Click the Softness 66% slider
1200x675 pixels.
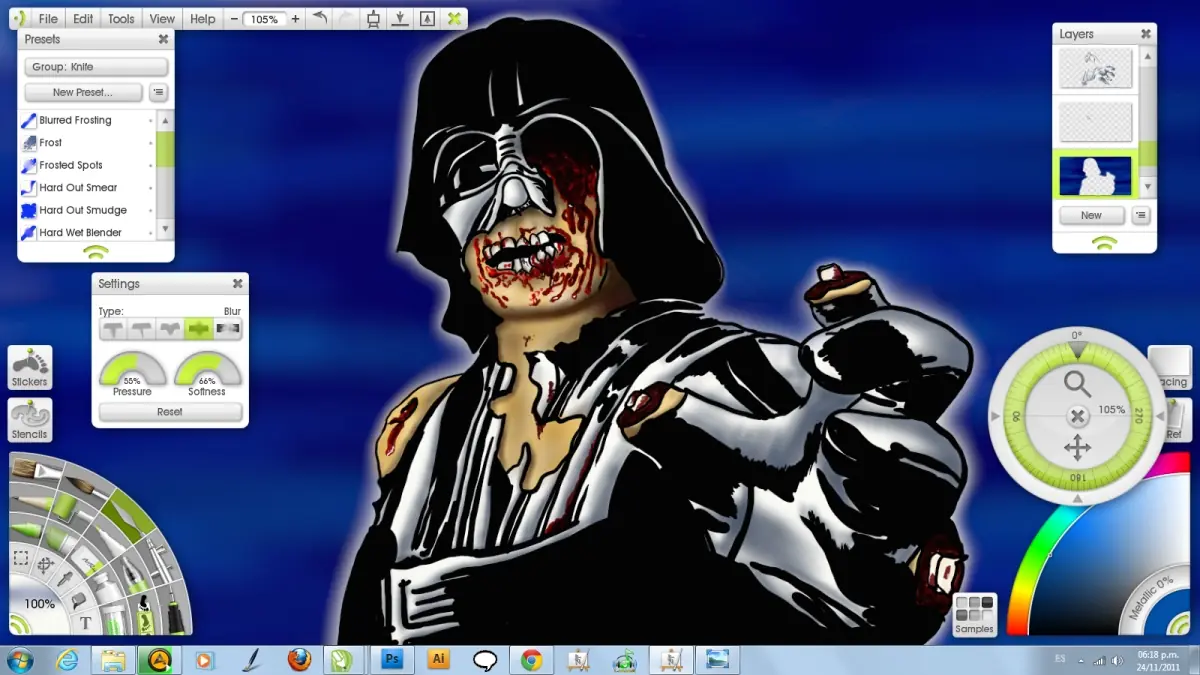pyautogui.click(x=207, y=367)
